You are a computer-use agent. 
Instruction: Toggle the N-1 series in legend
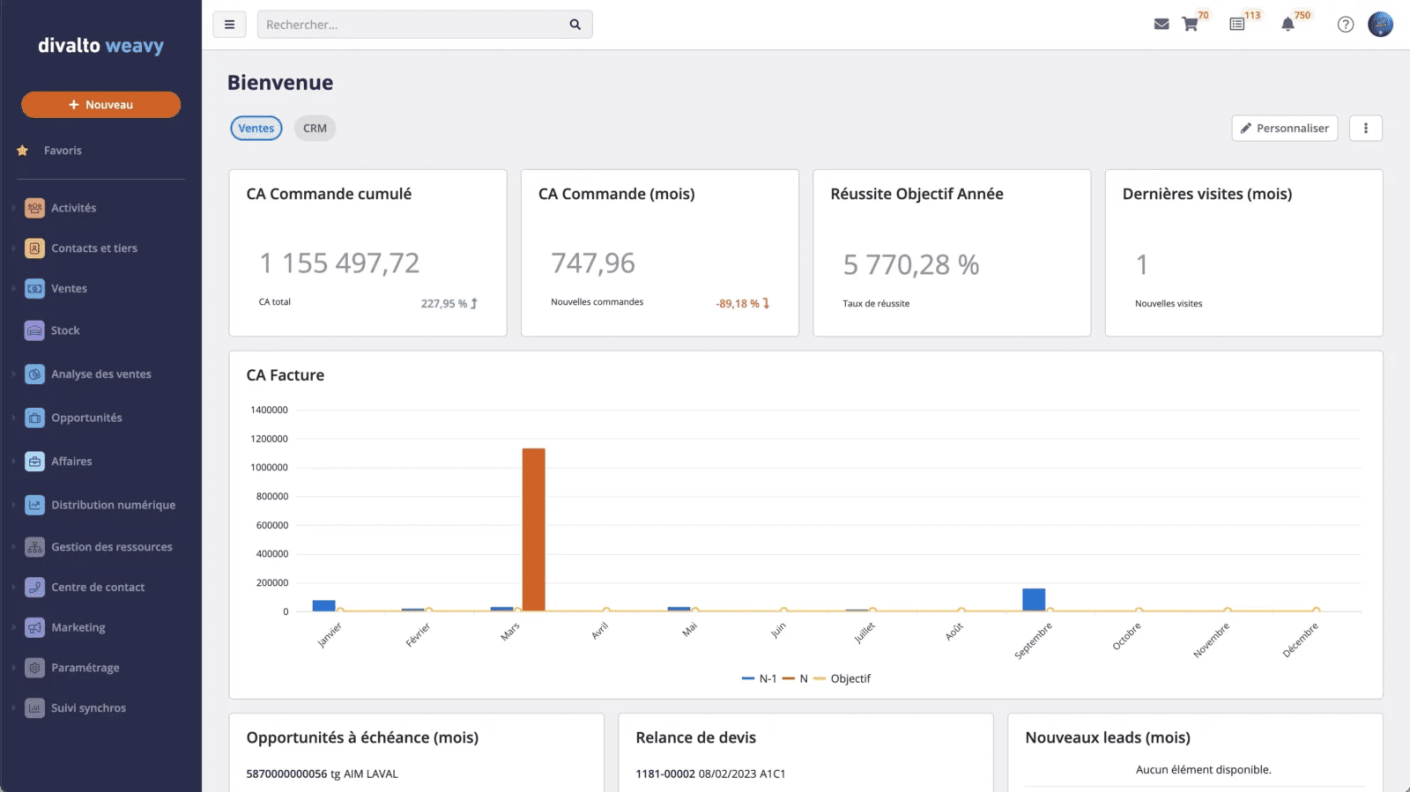click(760, 678)
